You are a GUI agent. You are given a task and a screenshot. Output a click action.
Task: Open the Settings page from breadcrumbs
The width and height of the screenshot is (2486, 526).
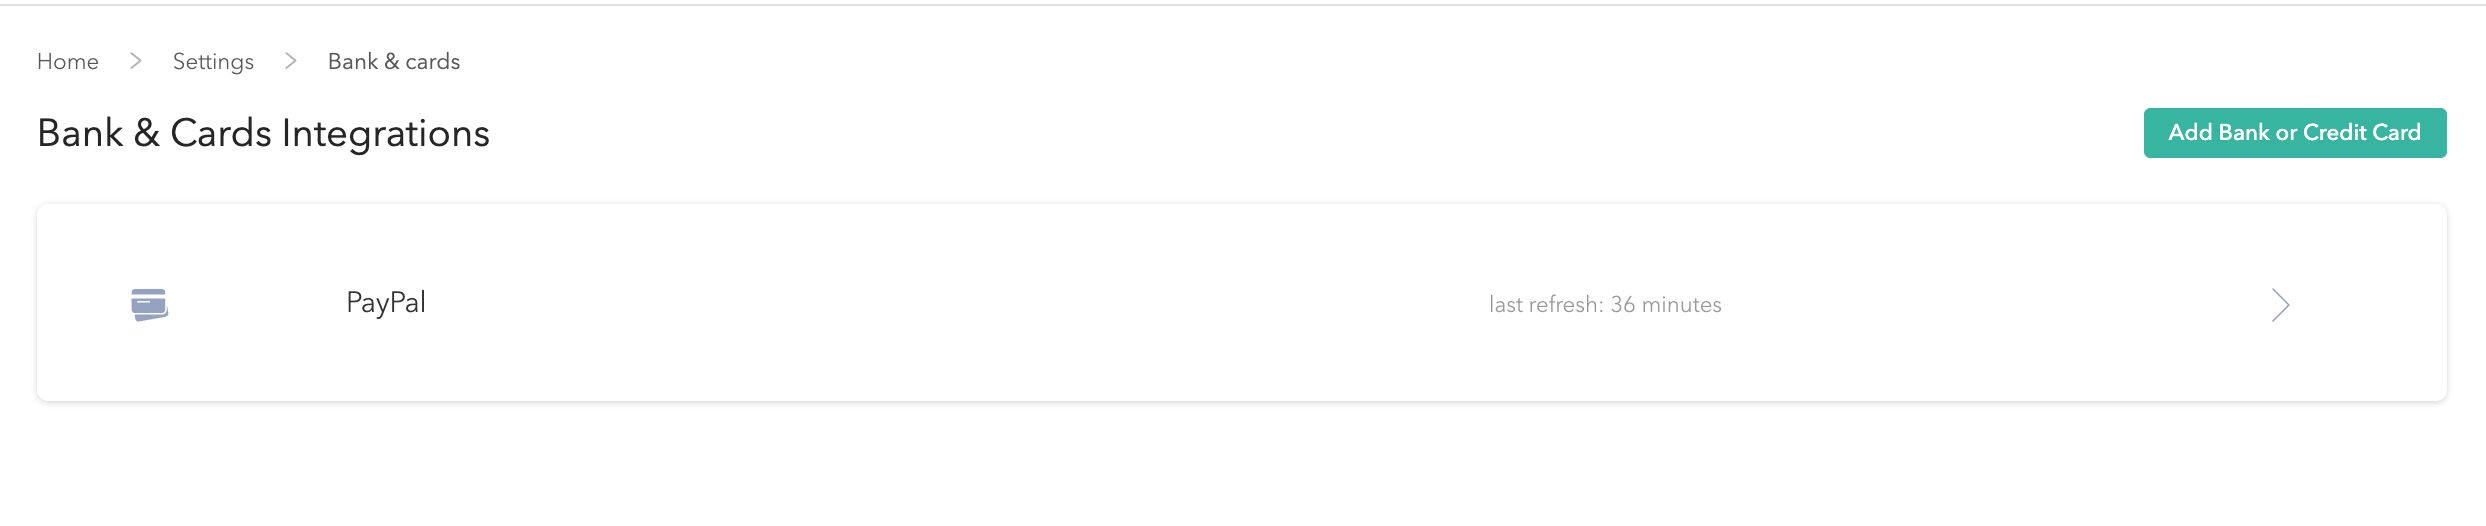pos(213,61)
